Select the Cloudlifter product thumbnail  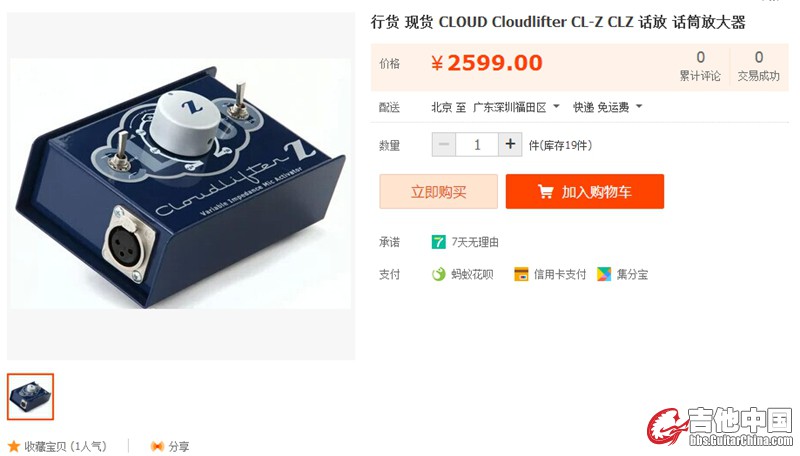pyautogui.click(x=30, y=397)
